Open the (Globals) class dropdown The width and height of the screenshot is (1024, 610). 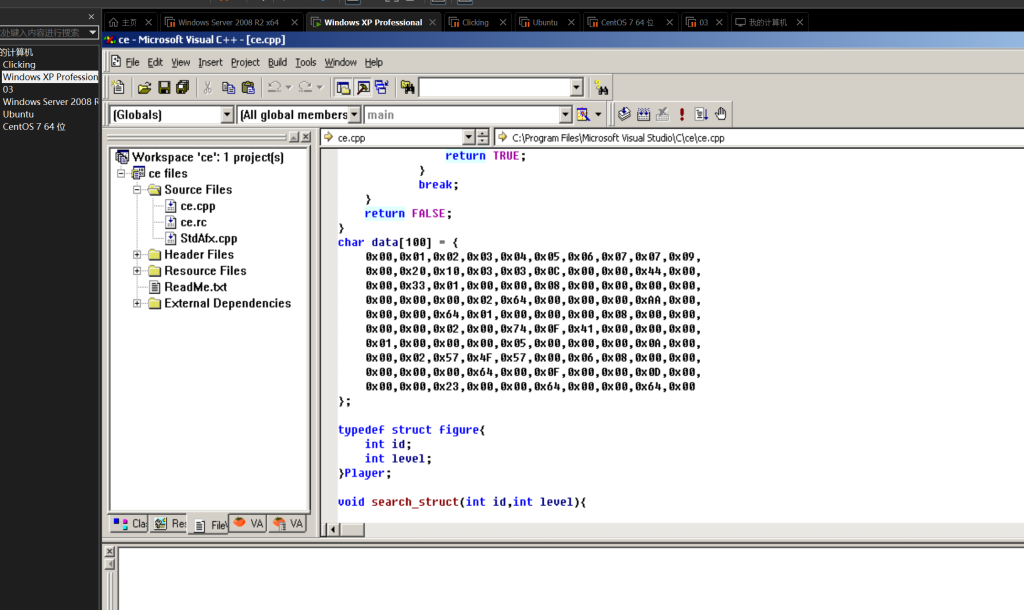click(226, 115)
